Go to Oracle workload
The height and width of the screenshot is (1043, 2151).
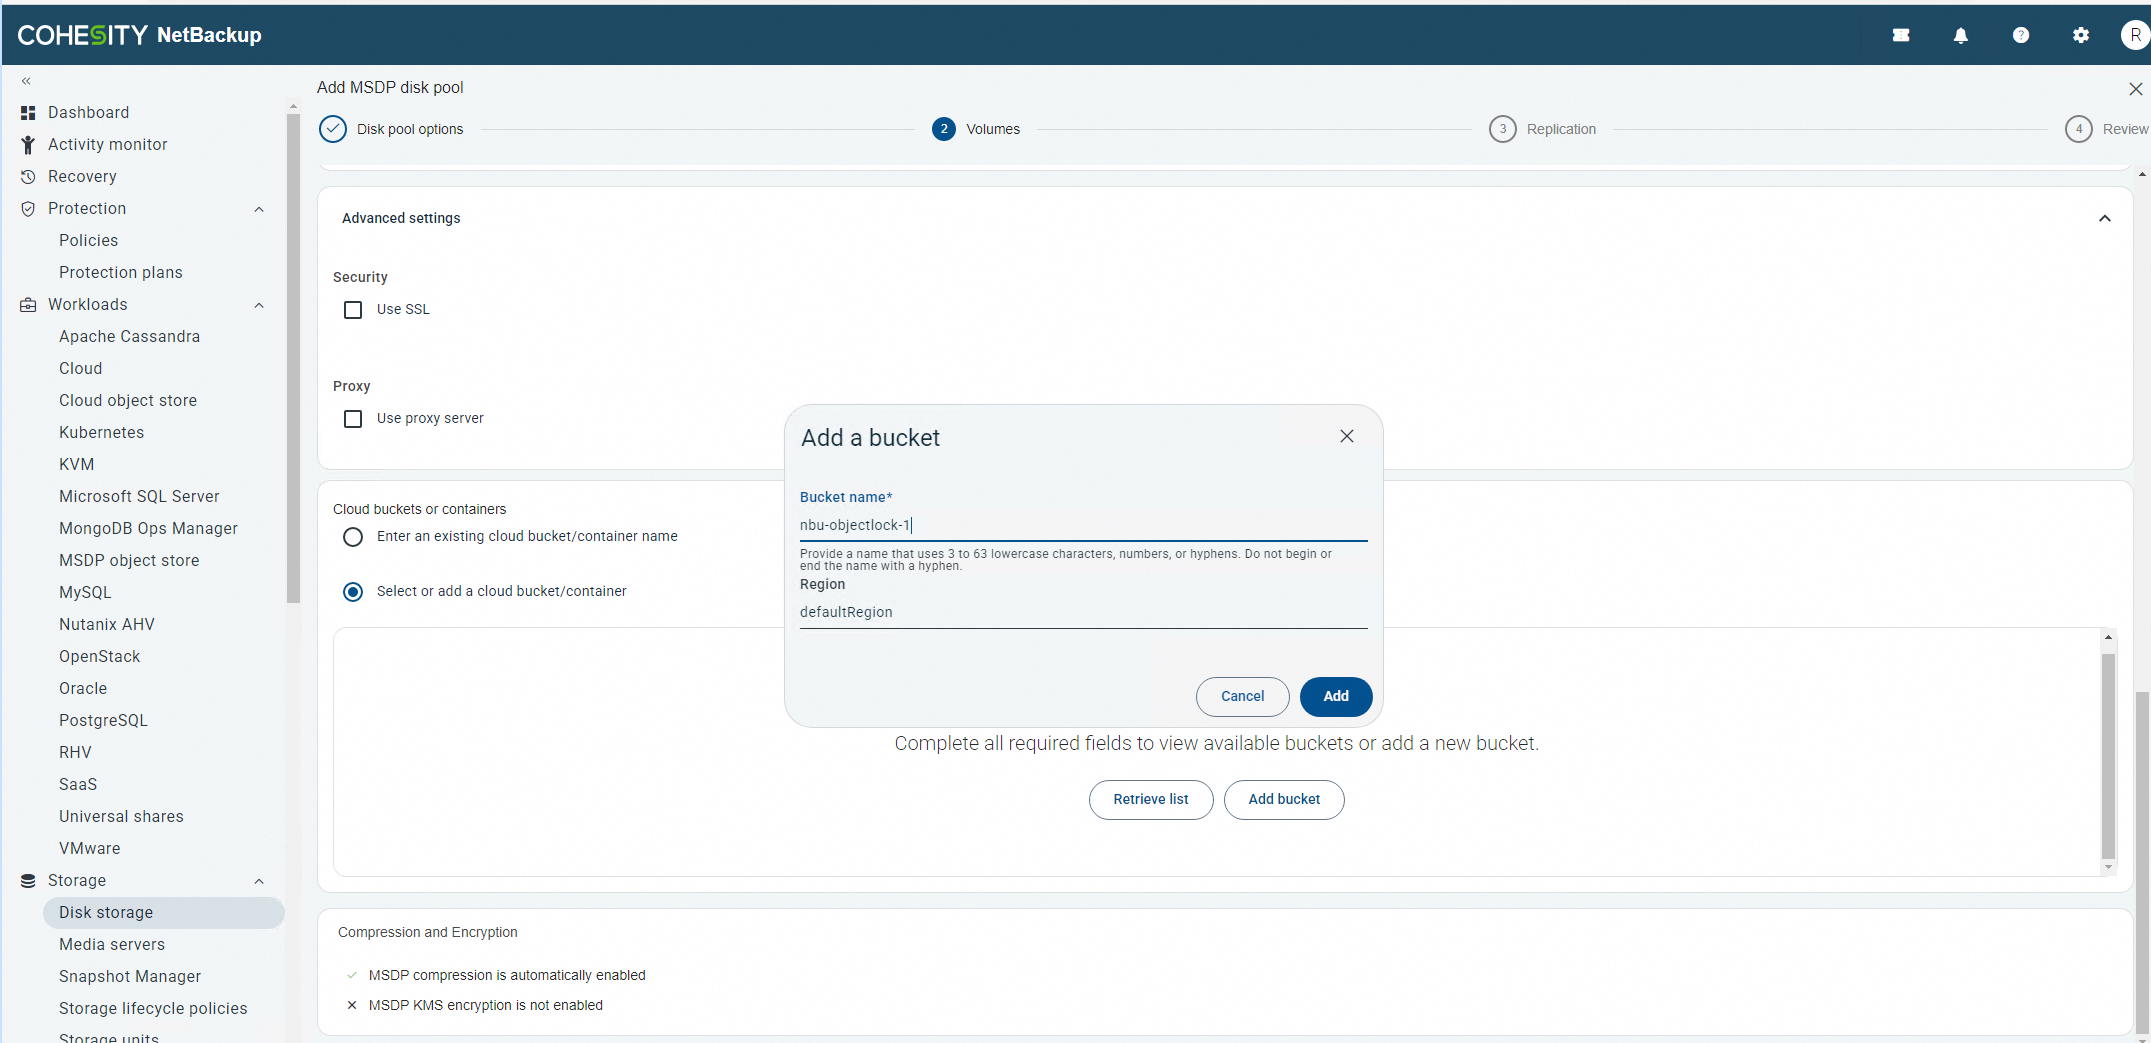click(x=83, y=689)
